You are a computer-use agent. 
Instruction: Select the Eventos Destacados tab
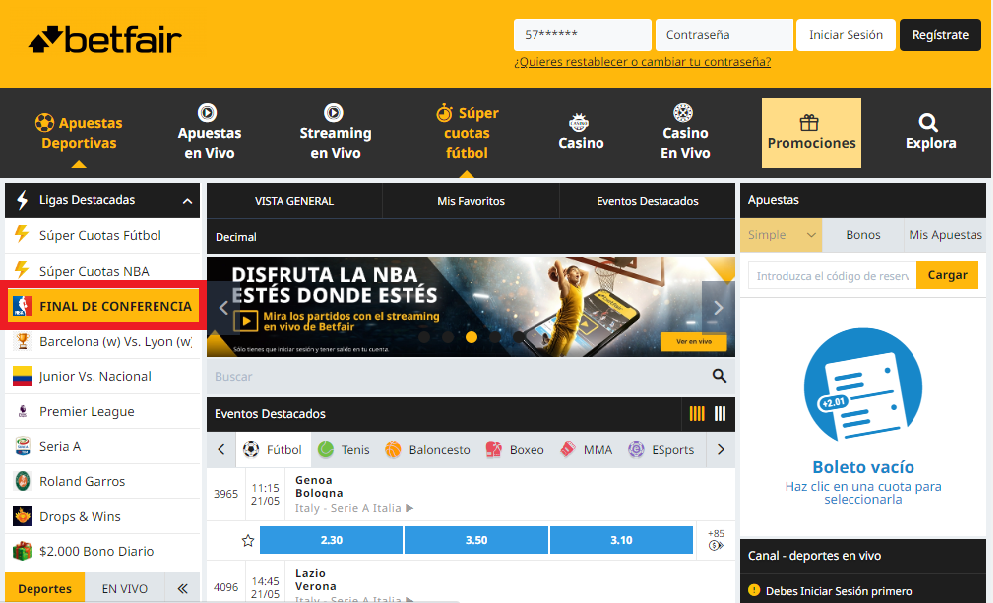647,201
